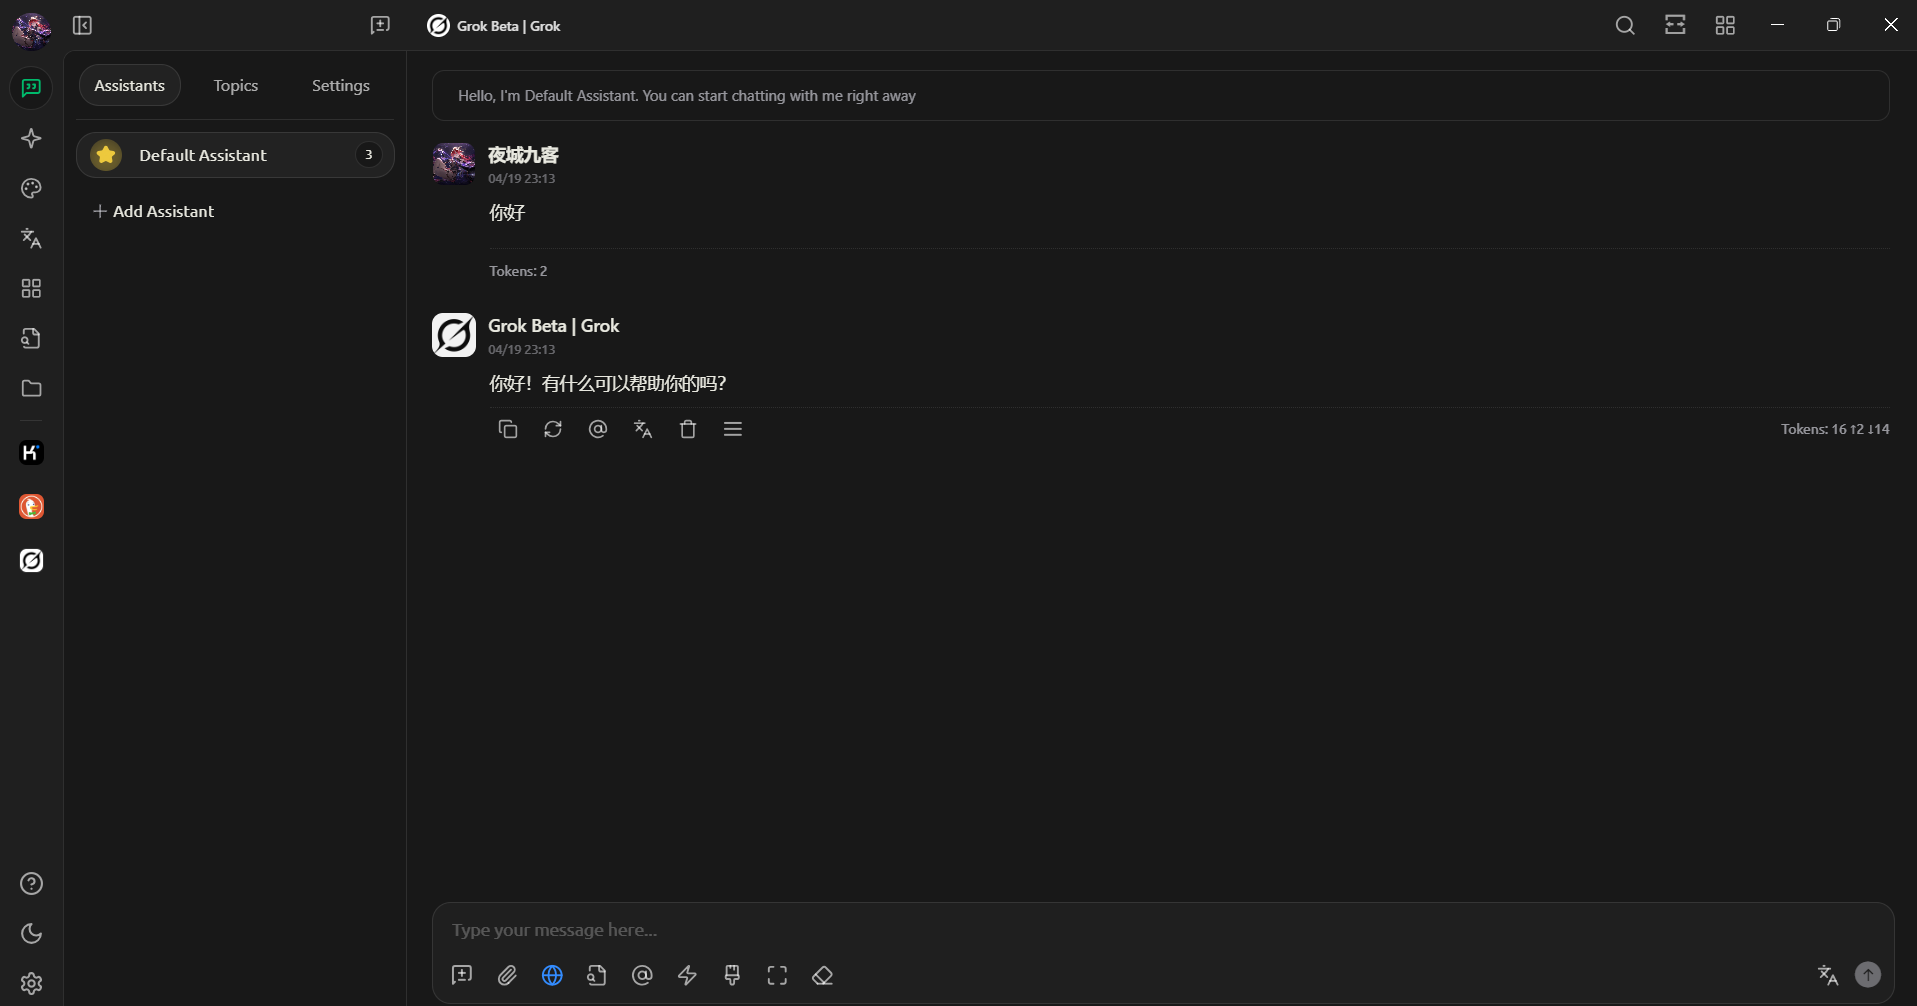Open the app Settings gear icon
1917x1006 pixels.
click(31, 984)
